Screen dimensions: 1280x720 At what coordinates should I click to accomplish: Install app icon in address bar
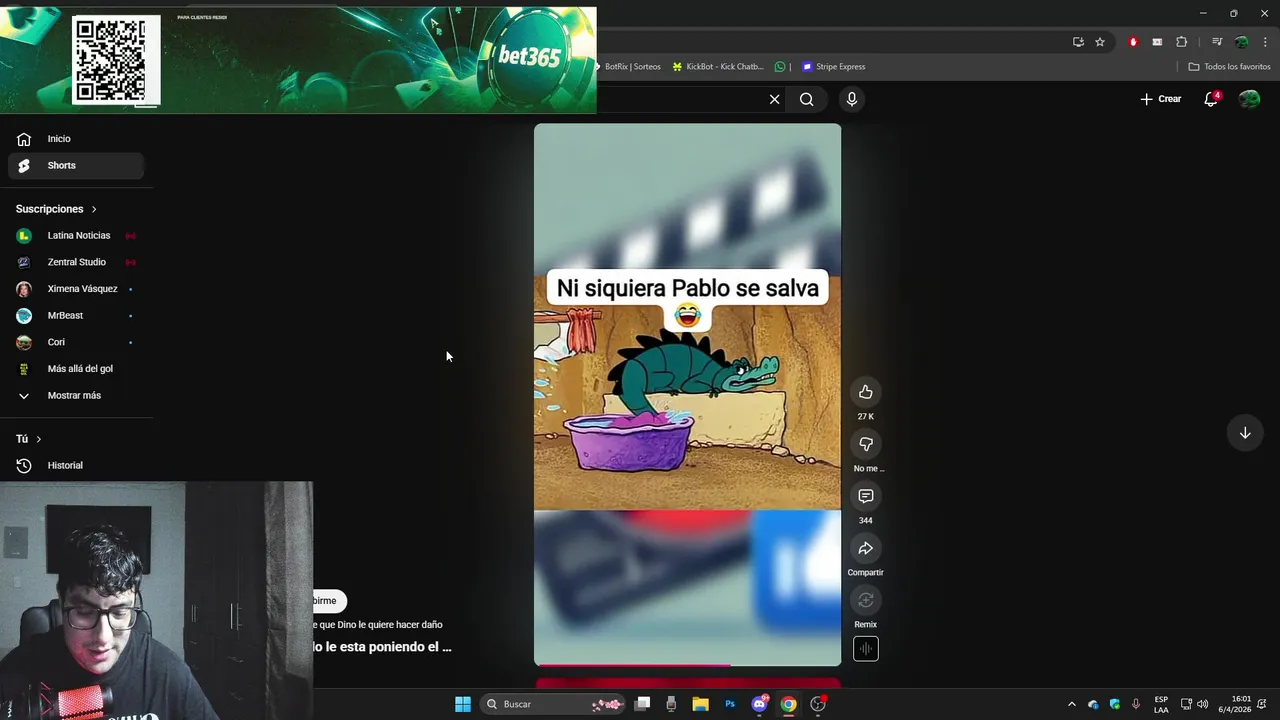coord(1078,42)
